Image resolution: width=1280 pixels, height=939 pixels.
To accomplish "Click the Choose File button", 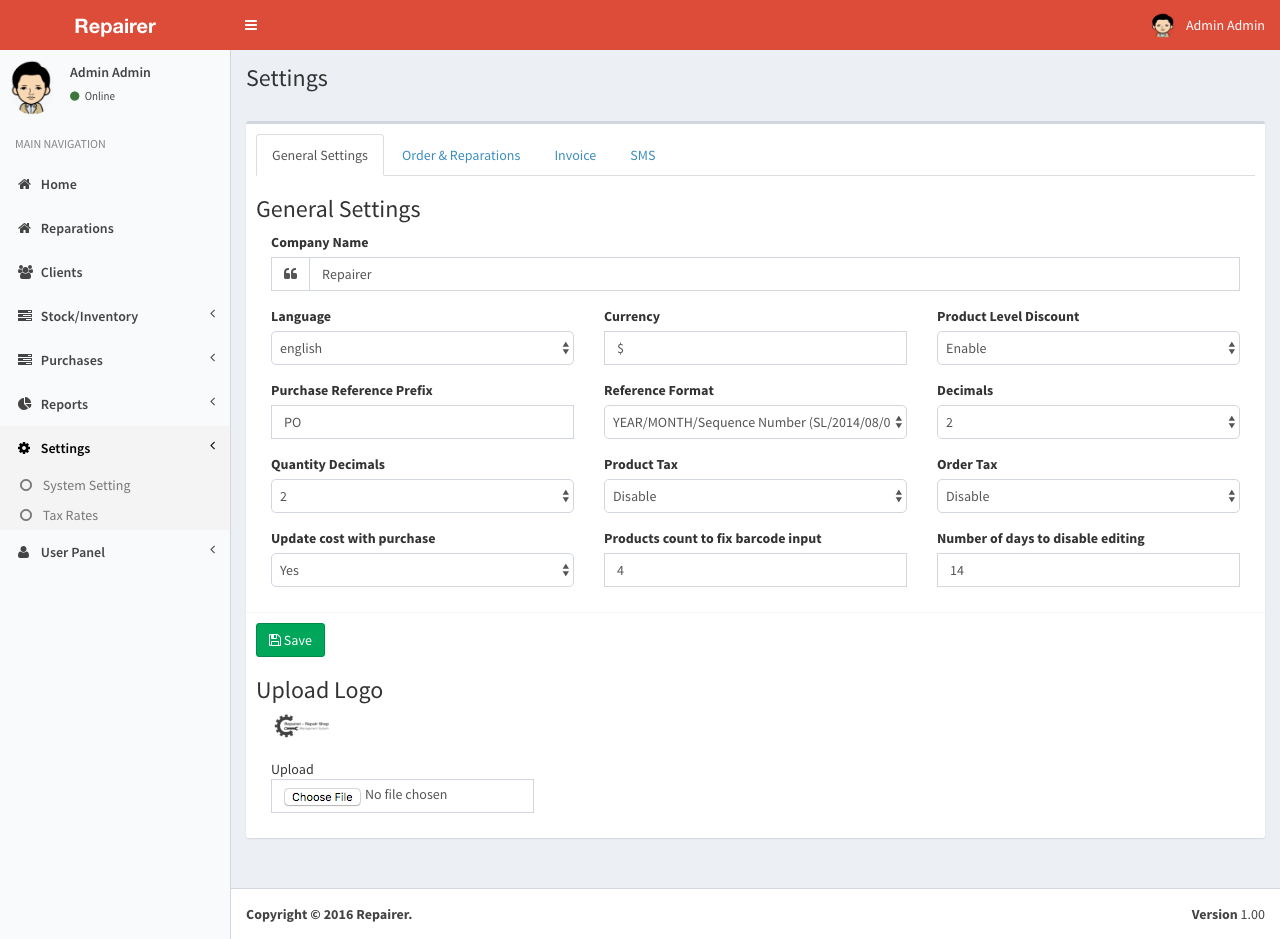I will point(322,796).
